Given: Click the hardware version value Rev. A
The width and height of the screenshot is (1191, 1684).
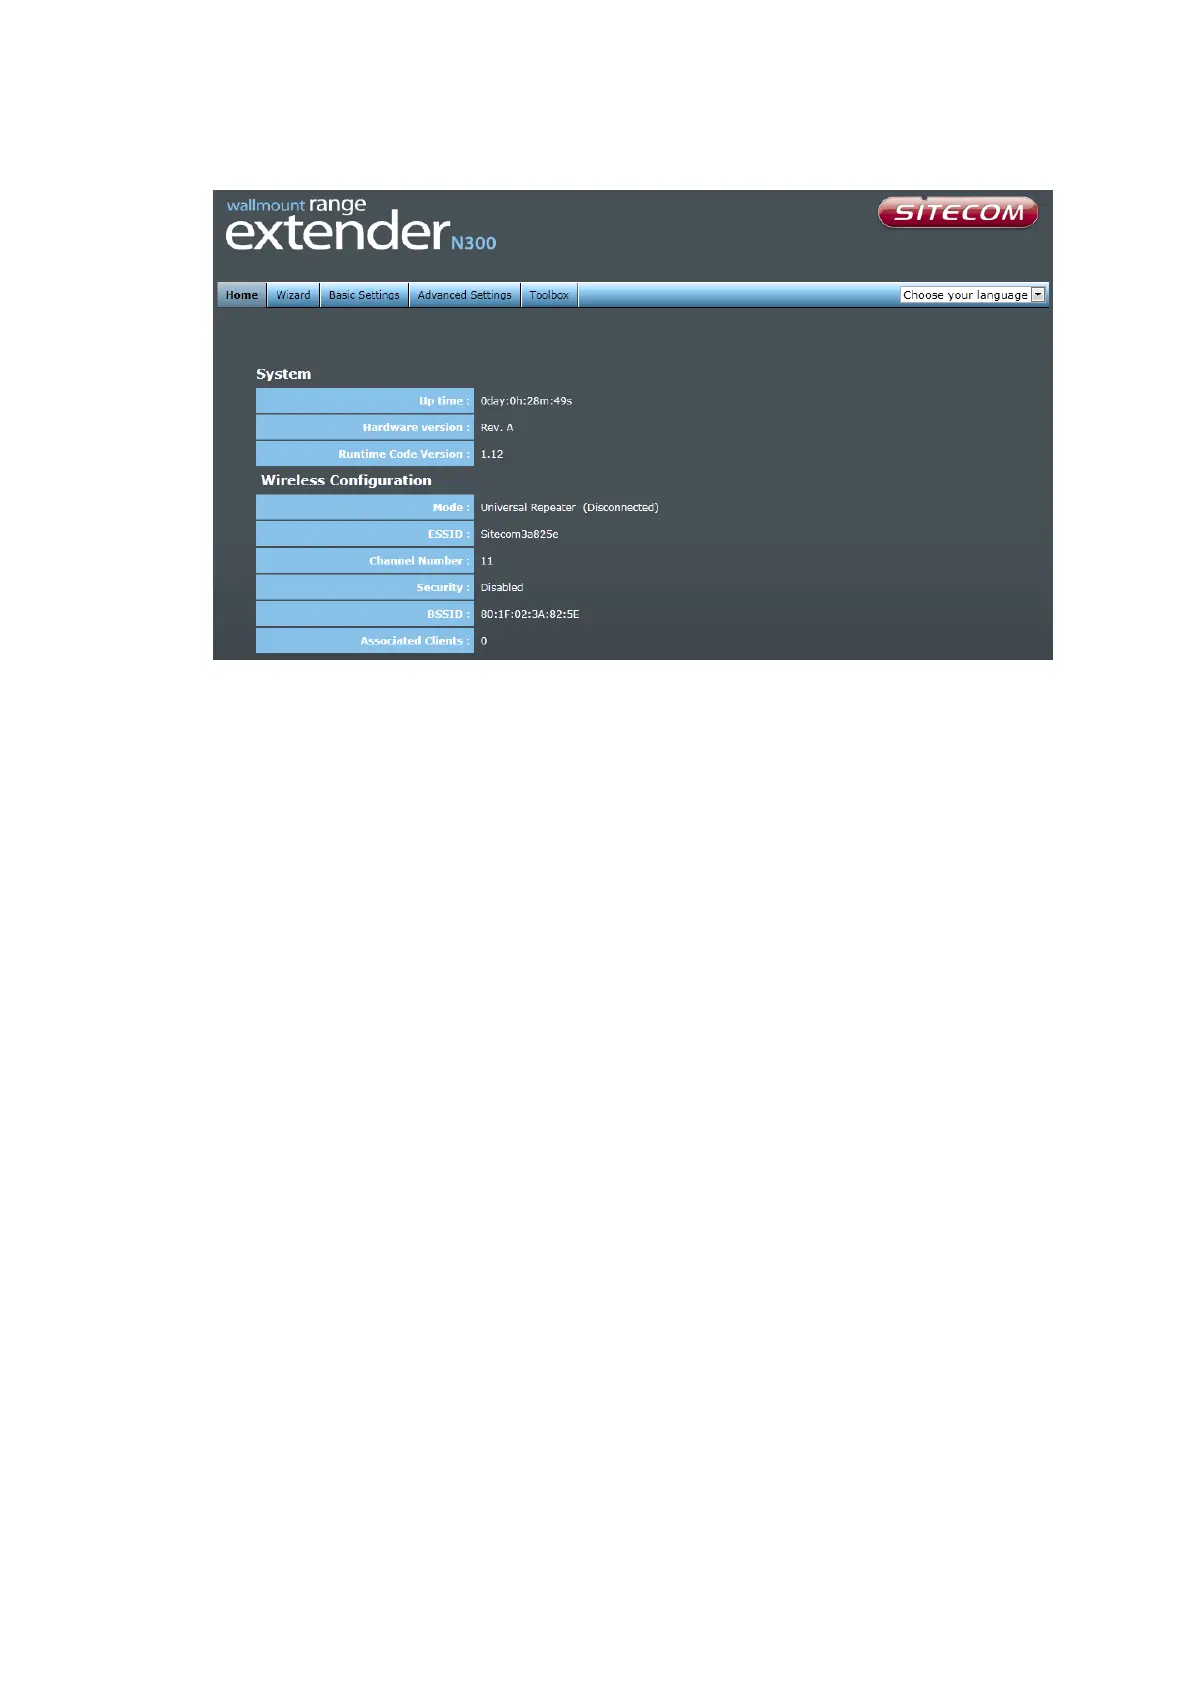Looking at the screenshot, I should point(497,428).
